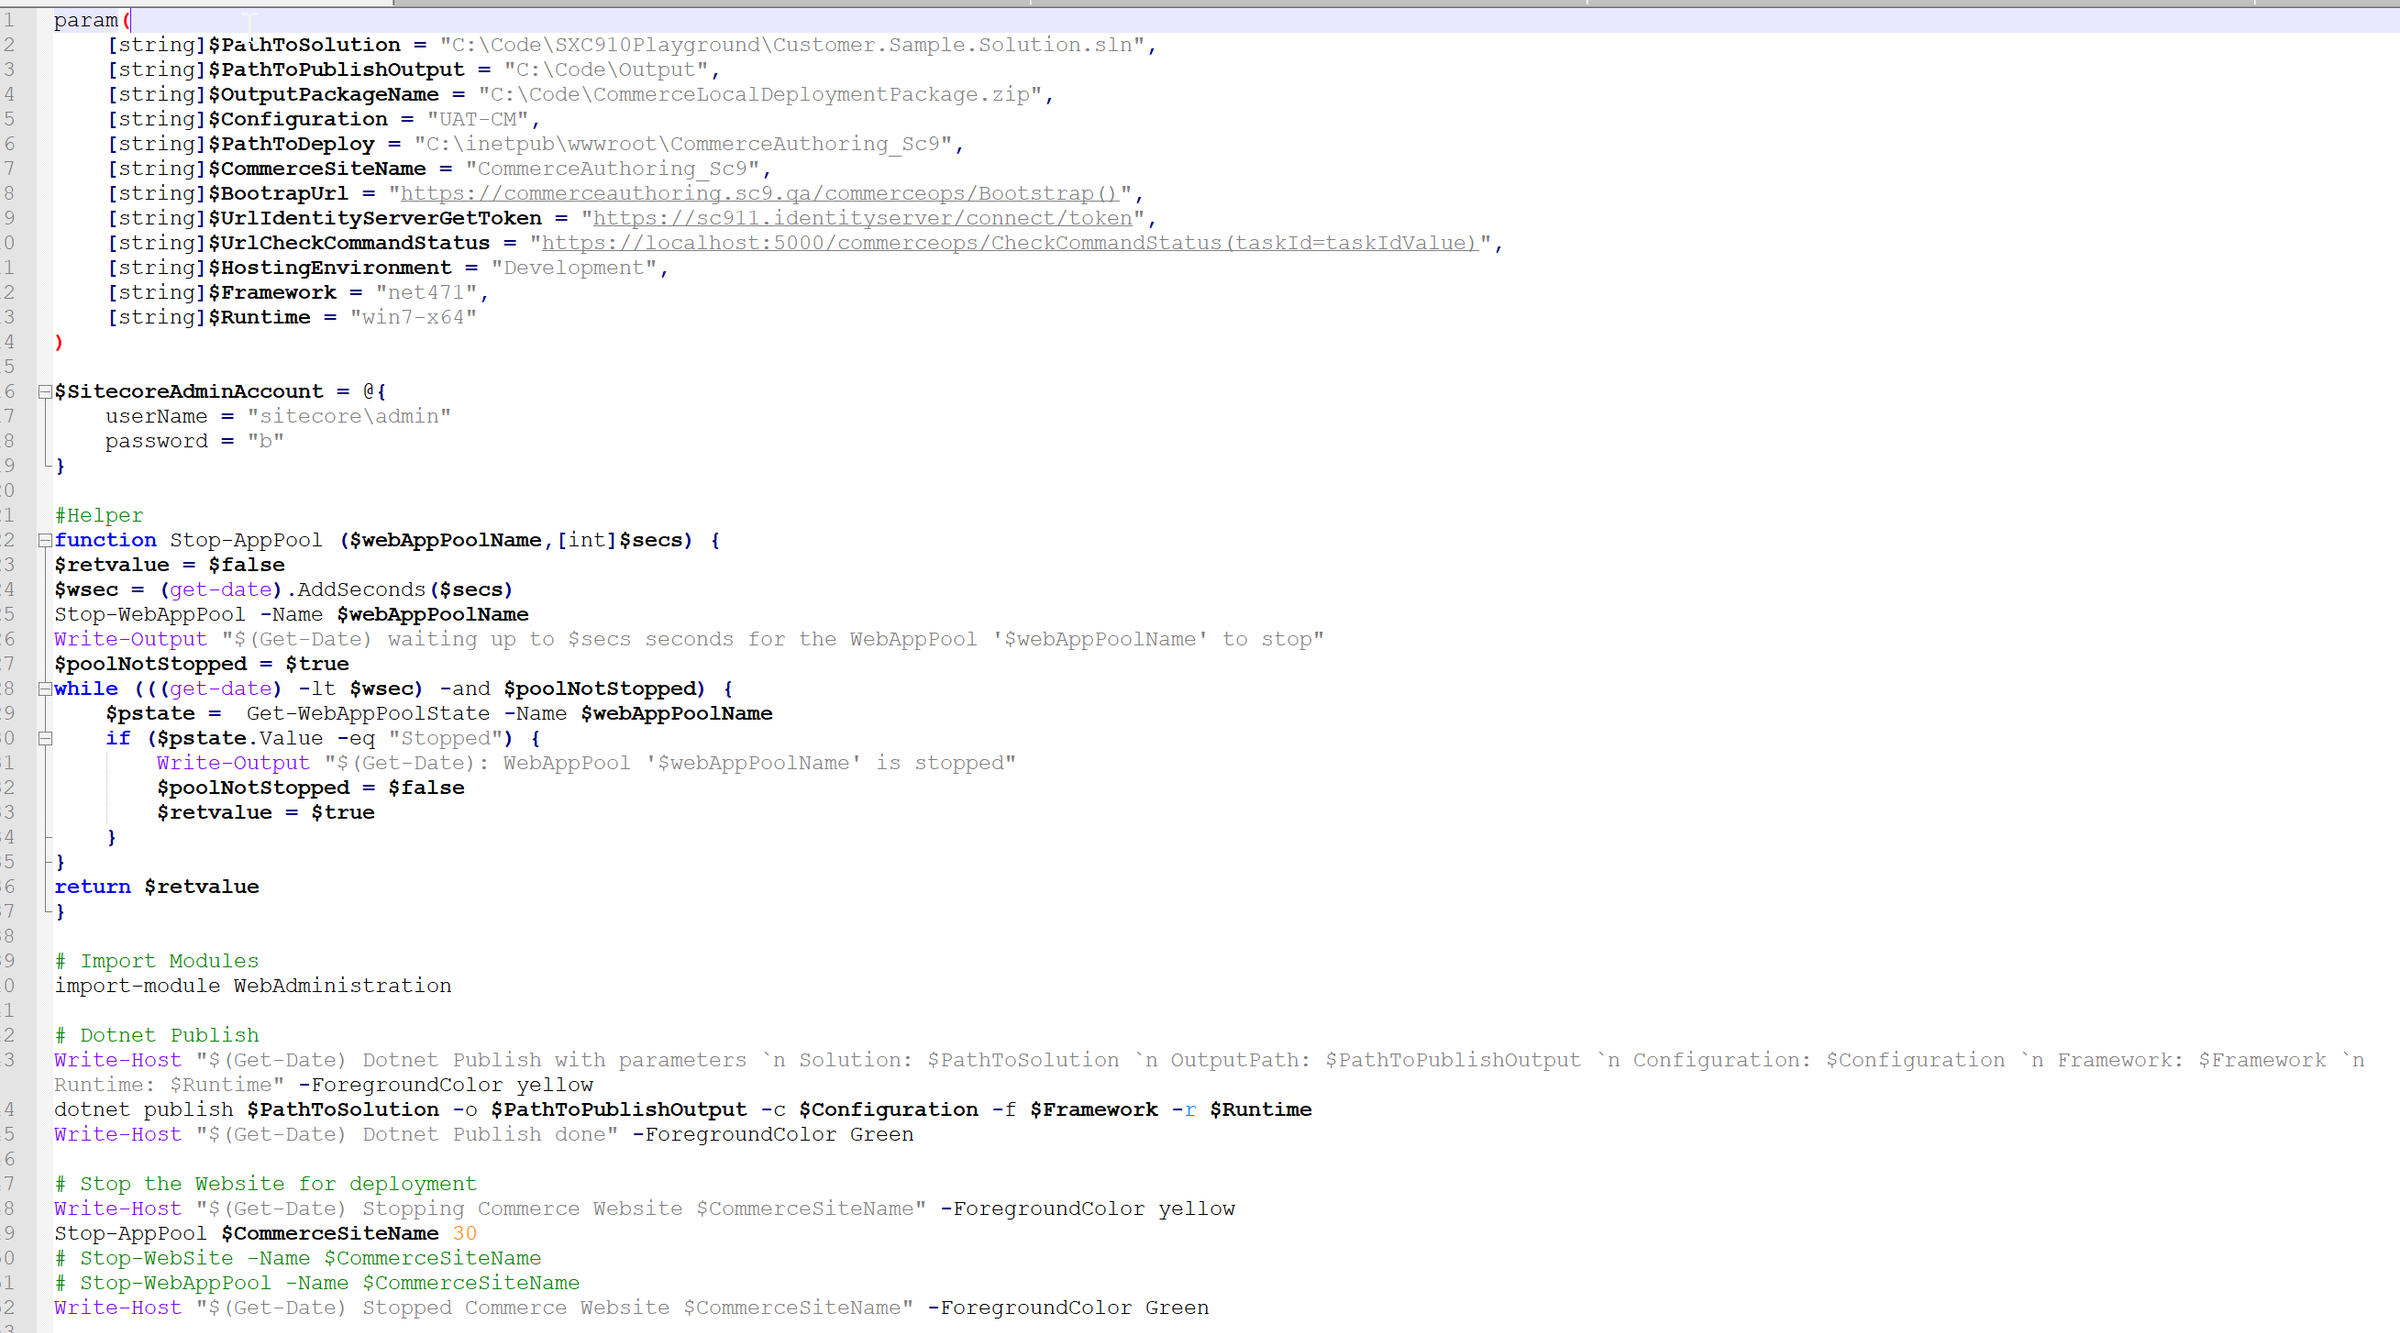Click the $poolNotStopped = $false line

[310, 788]
